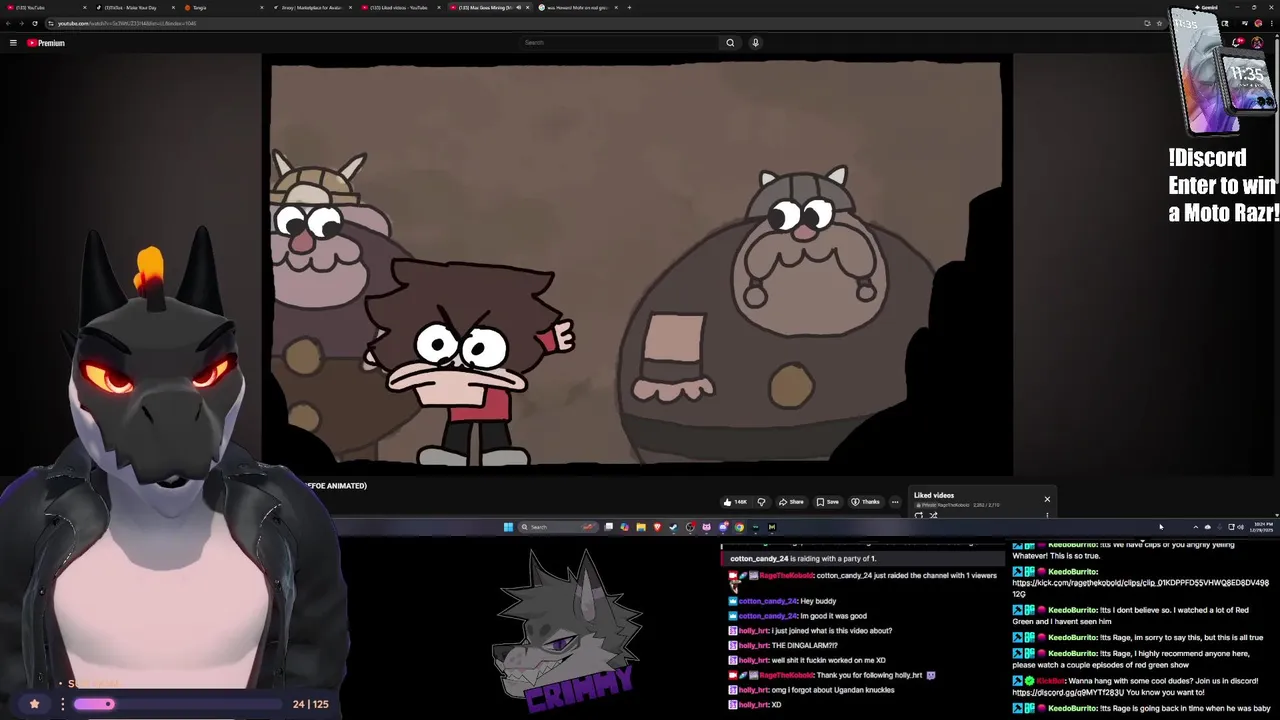Screen dimensions: 1280x720
Task: Switch to the Liked videos - YouTube tab
Action: pyautogui.click(x=399, y=8)
